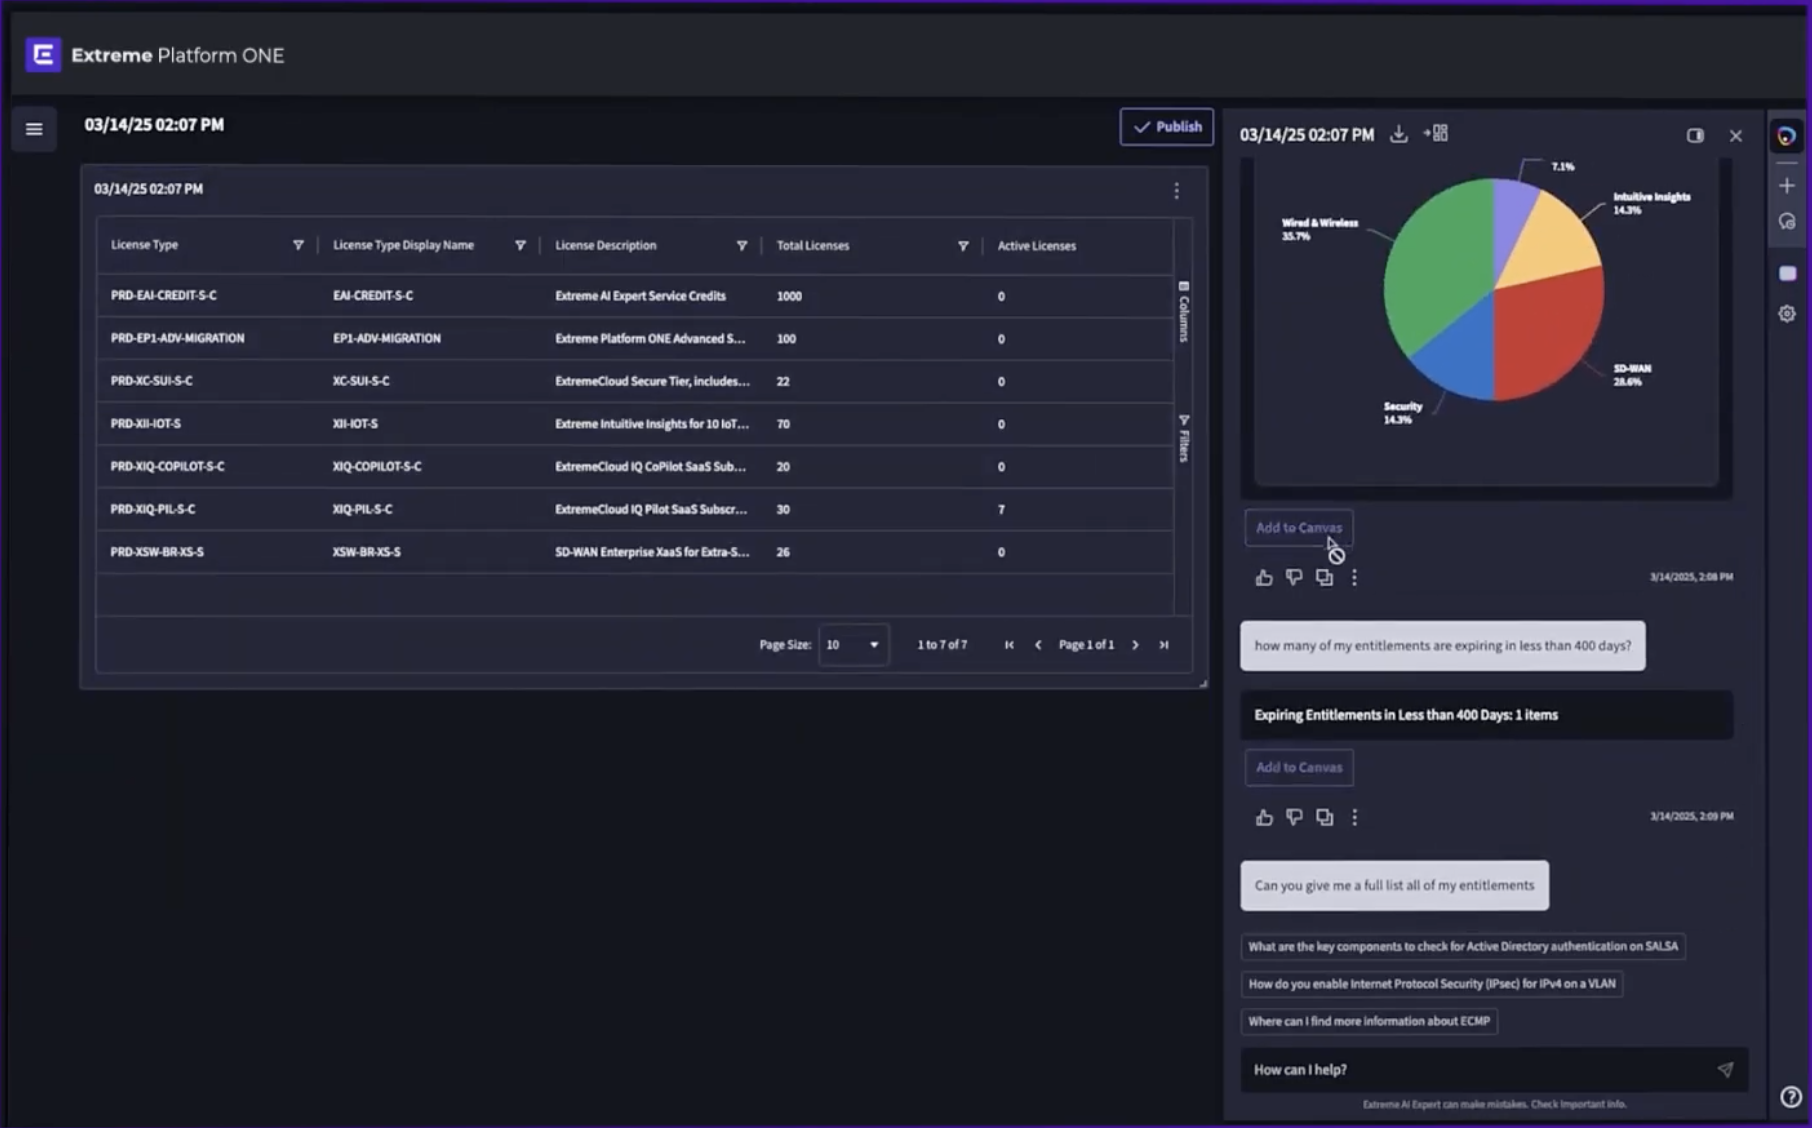The width and height of the screenshot is (1812, 1128).
Task: Click the 'full list all of my entitlements' message
Action: pos(1394,886)
